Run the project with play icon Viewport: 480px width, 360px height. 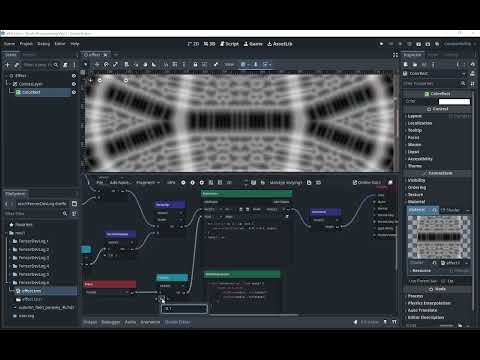(381, 44)
